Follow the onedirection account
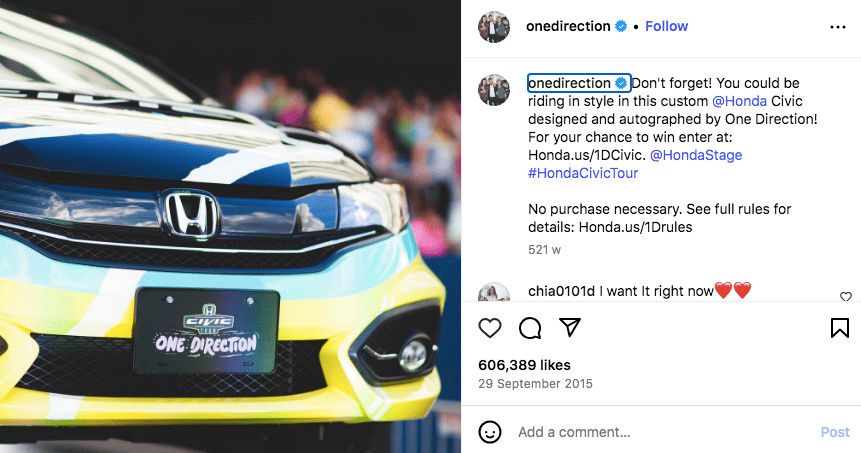Viewport: 861px width, 453px height. point(666,26)
